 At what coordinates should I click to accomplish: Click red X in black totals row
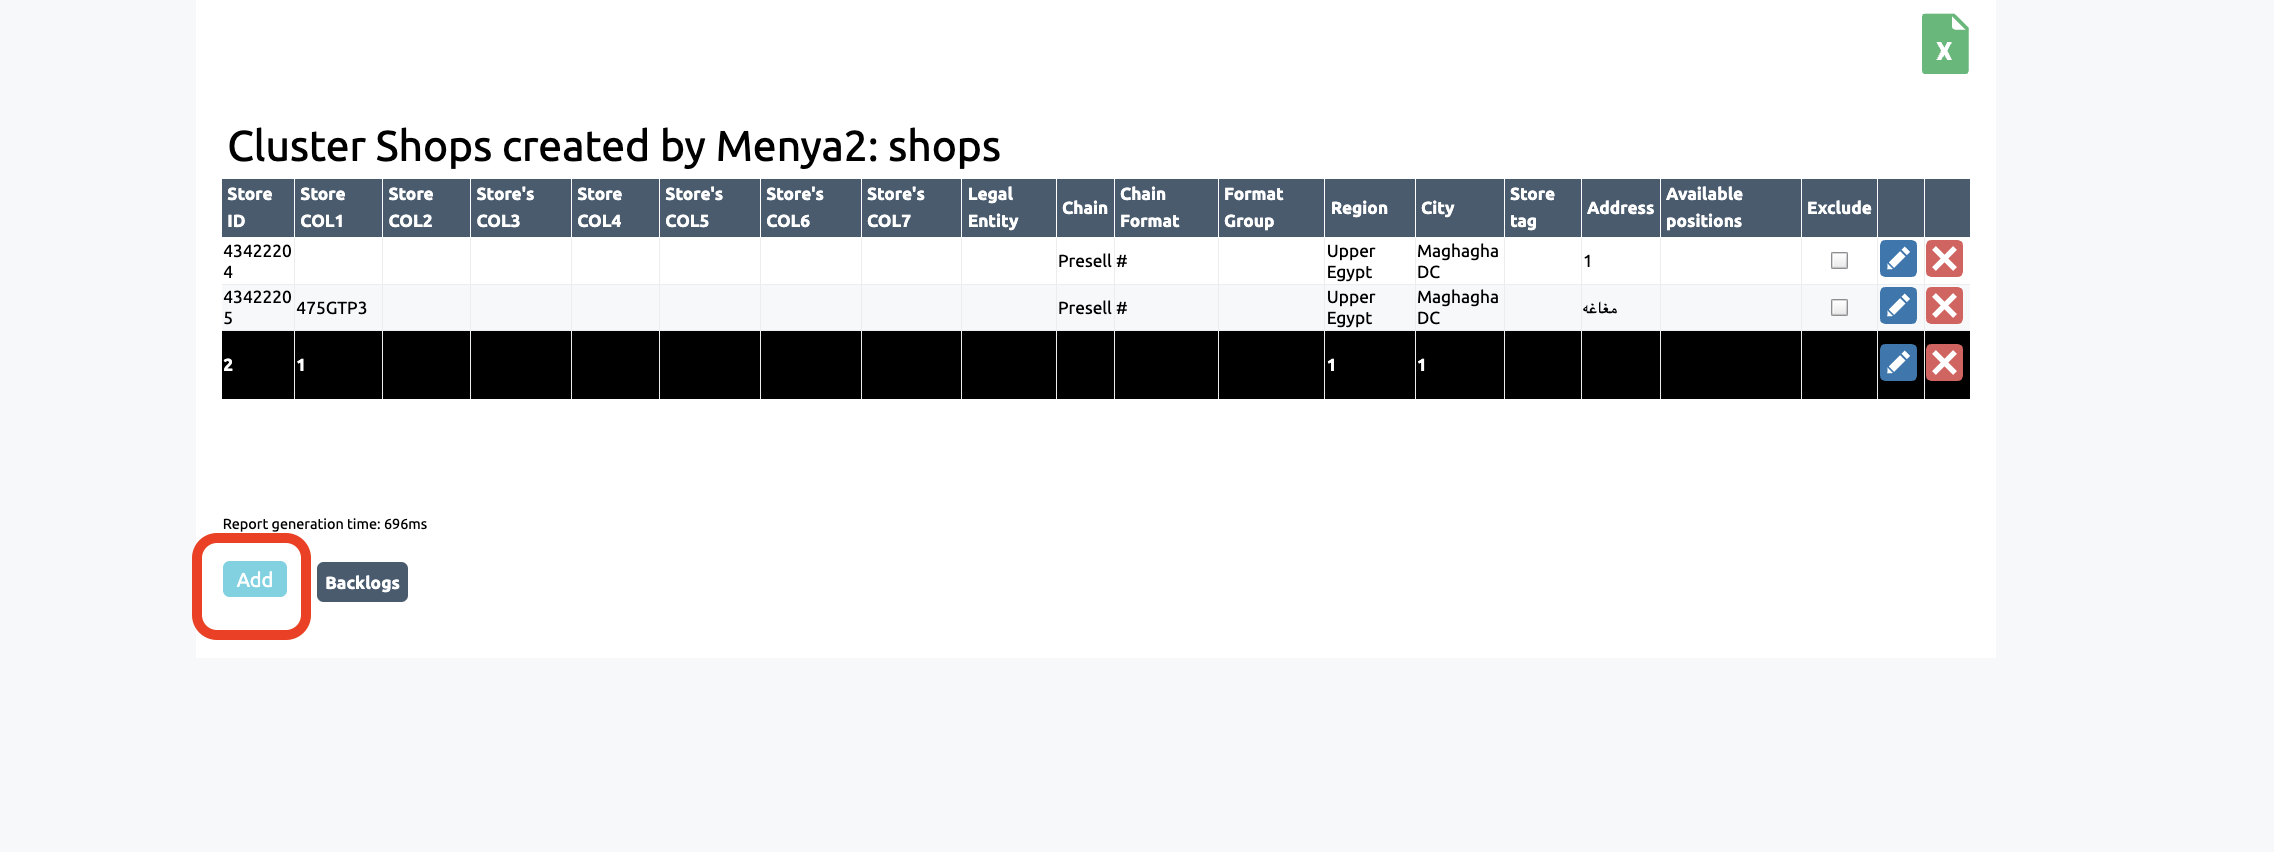point(1944,363)
